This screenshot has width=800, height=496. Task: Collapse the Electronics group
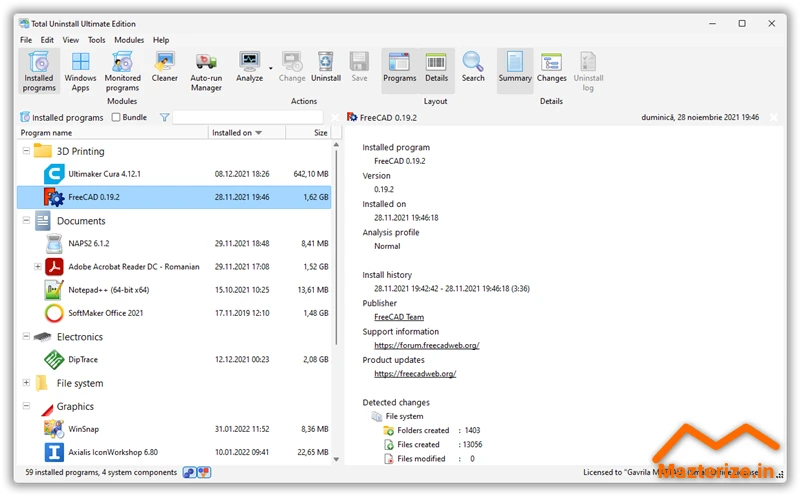(x=26, y=336)
